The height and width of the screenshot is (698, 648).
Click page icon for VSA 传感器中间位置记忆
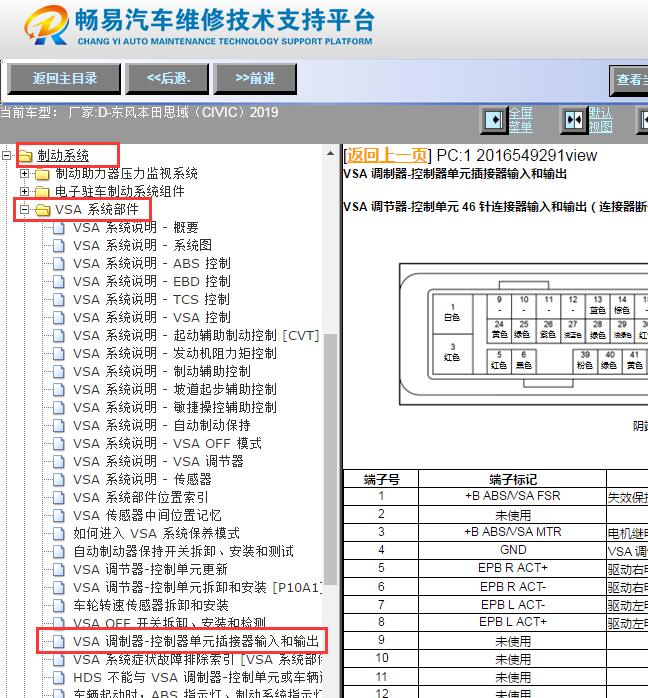pos(58,515)
